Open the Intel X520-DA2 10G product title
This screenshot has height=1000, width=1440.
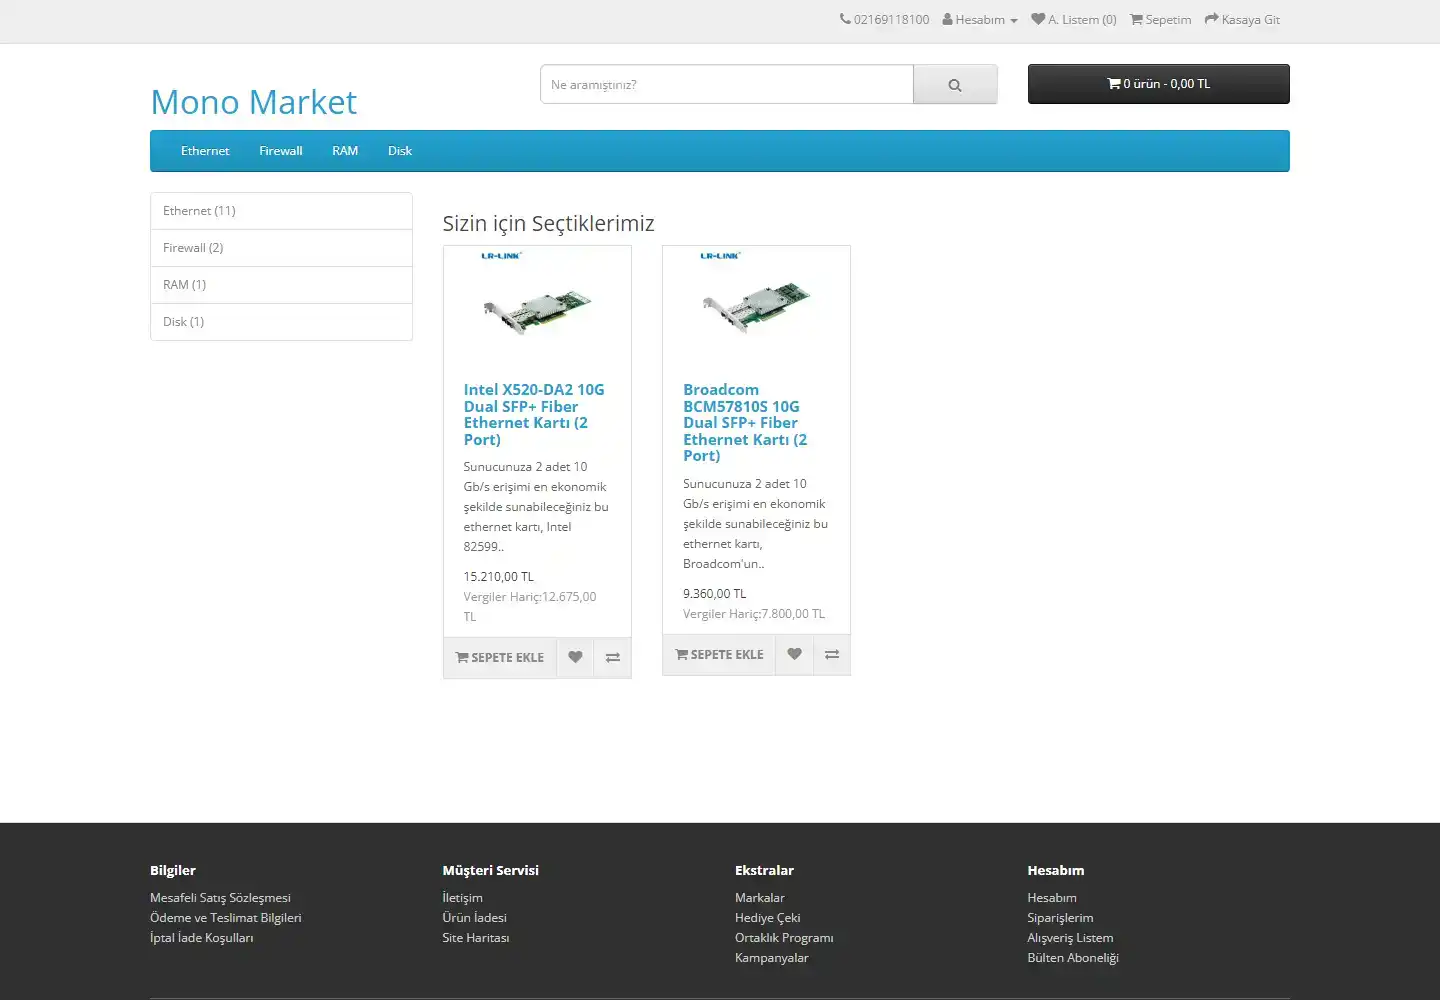click(x=534, y=414)
